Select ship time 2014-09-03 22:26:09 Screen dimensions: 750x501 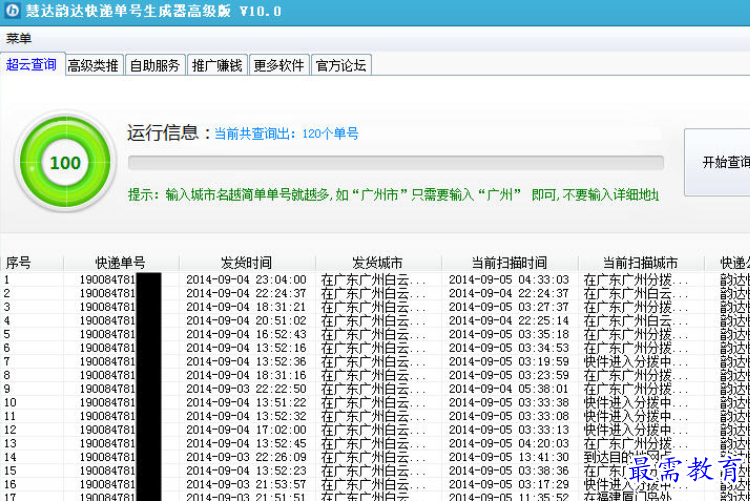[x=246, y=457]
